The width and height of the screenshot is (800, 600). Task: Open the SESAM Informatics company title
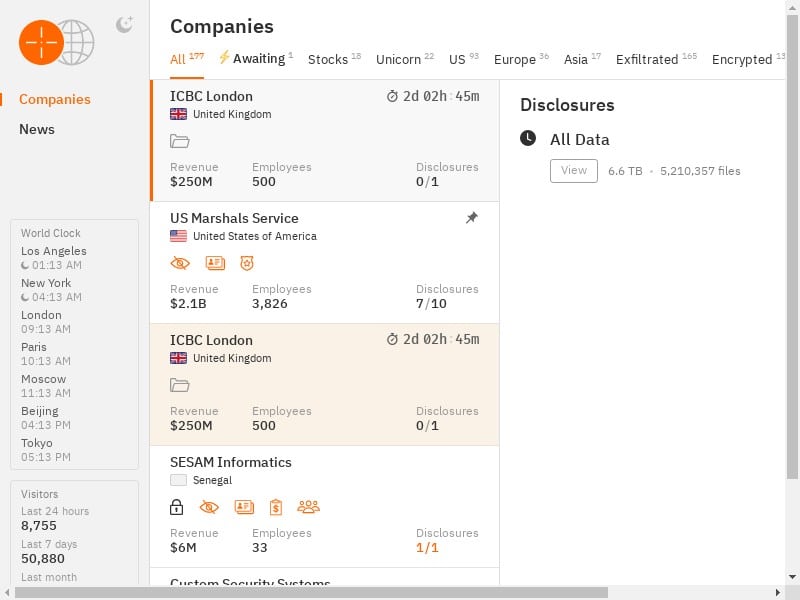point(231,462)
